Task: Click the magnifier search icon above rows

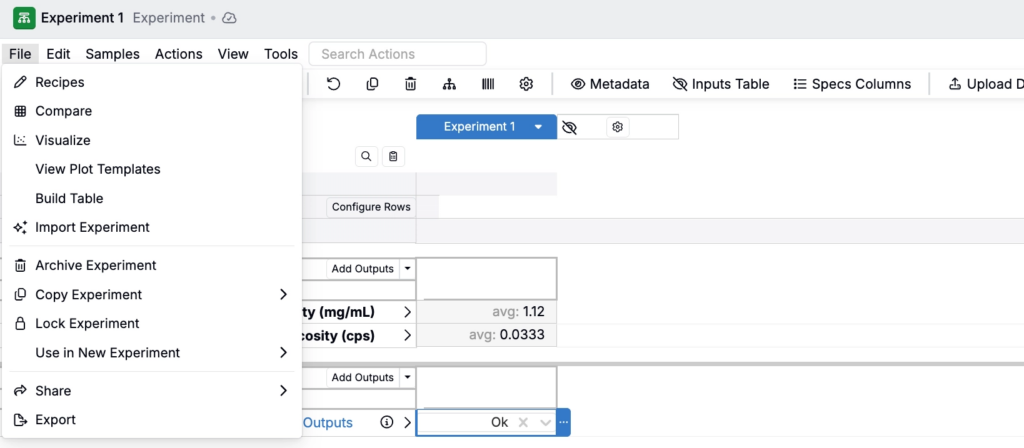Action: tap(366, 156)
